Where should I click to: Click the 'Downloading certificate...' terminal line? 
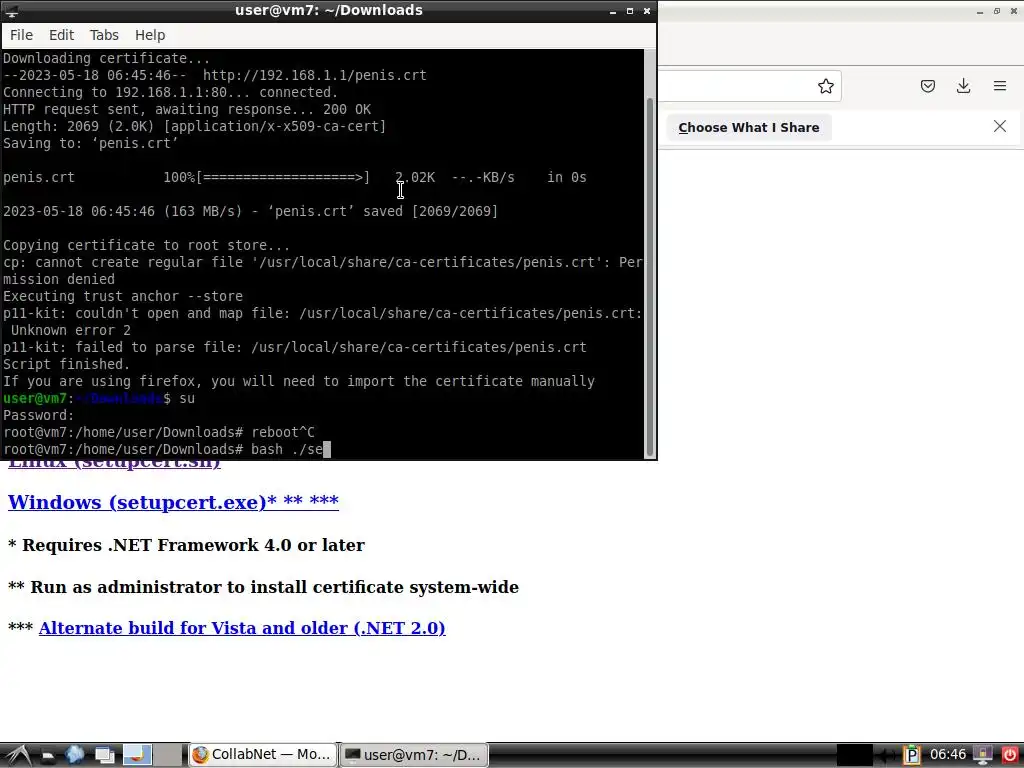point(106,59)
